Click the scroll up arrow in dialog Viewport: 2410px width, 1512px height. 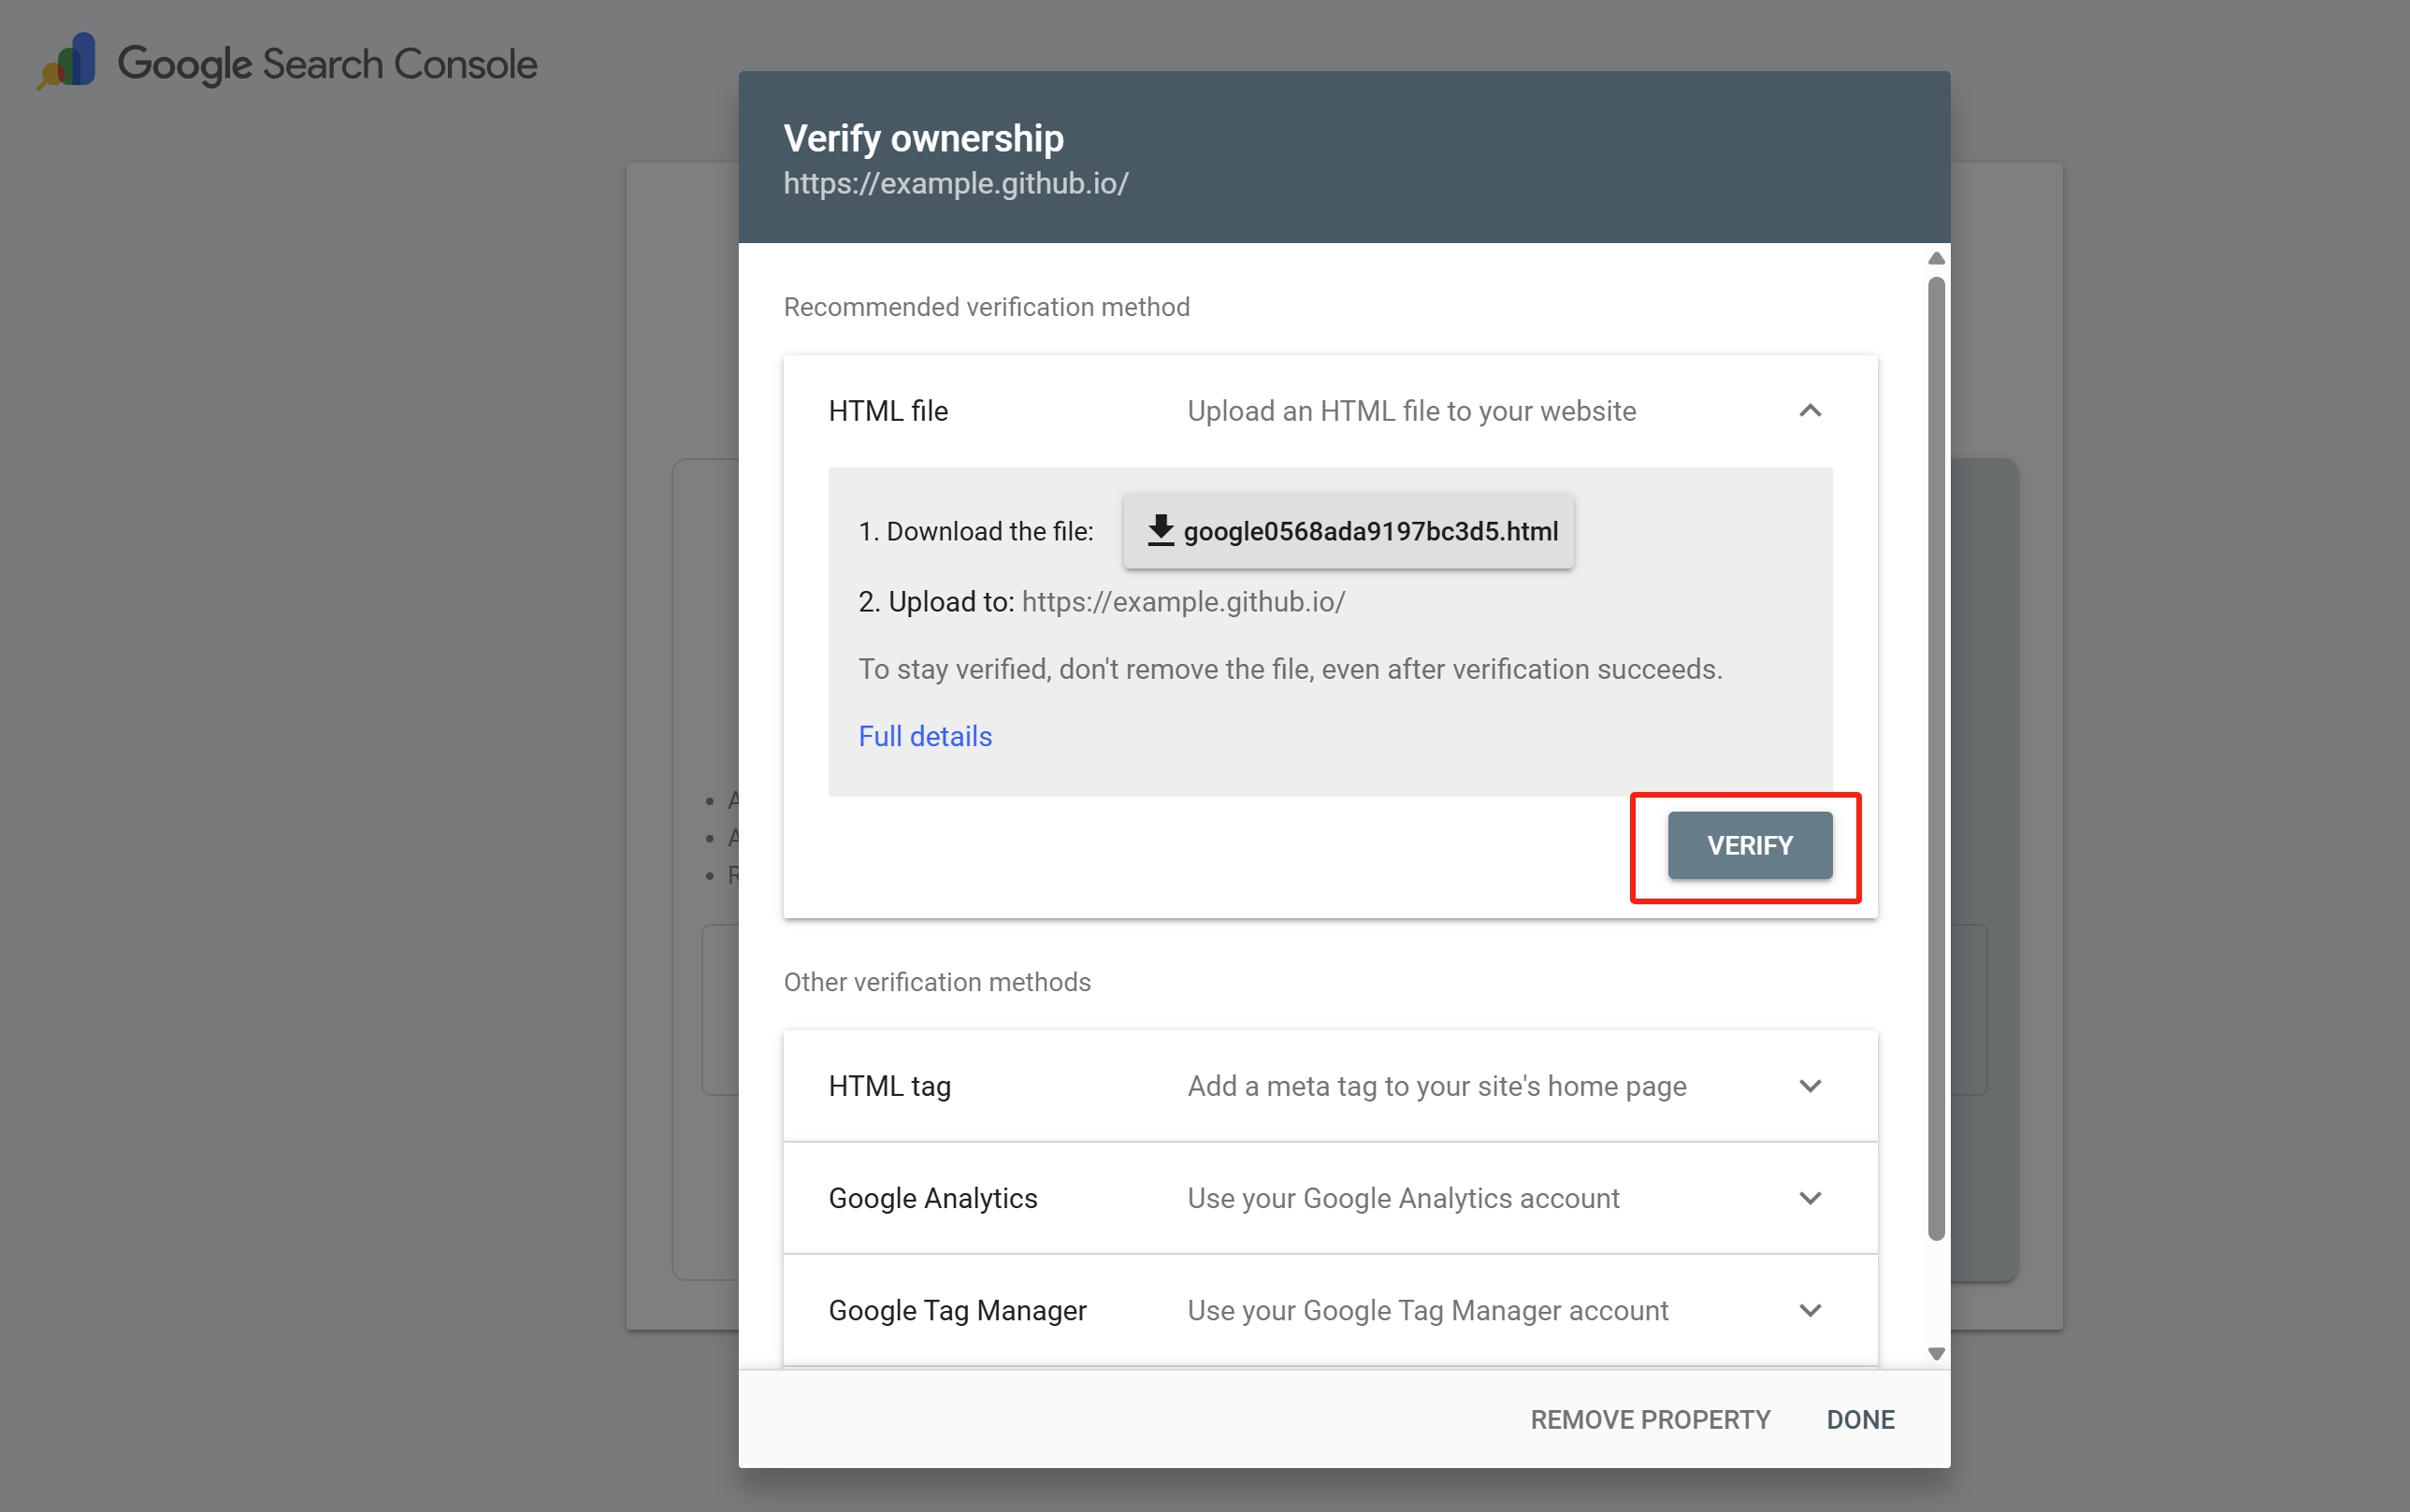pos(1937,258)
